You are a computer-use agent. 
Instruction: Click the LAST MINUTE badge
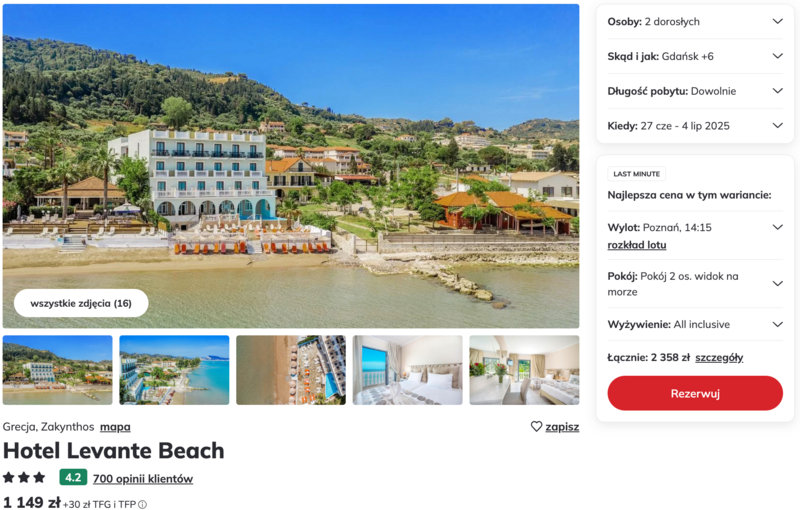point(636,174)
